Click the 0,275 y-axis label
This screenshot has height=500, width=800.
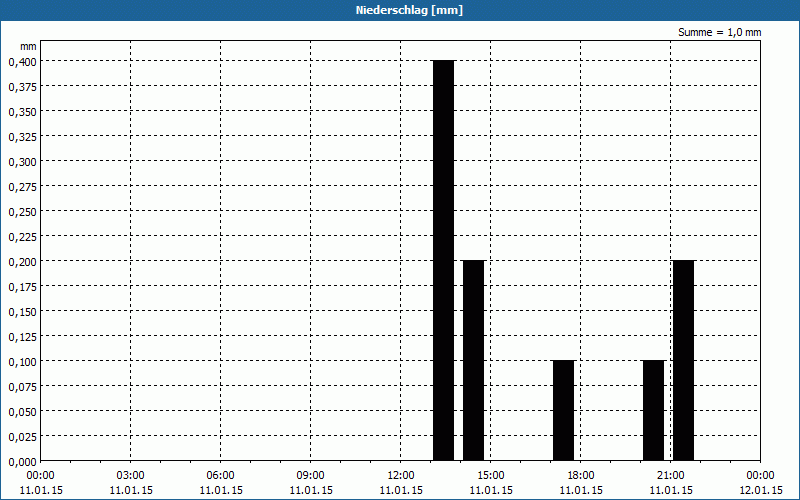point(22,187)
